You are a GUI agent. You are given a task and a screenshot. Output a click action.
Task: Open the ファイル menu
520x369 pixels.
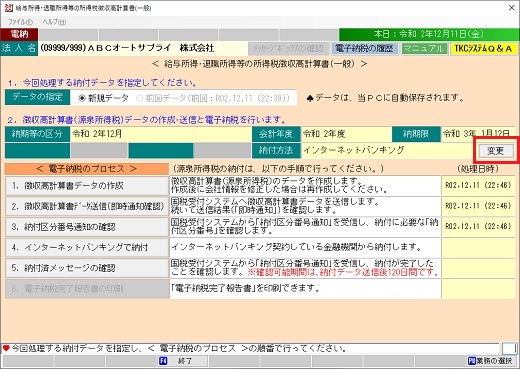pyautogui.click(x=20, y=22)
